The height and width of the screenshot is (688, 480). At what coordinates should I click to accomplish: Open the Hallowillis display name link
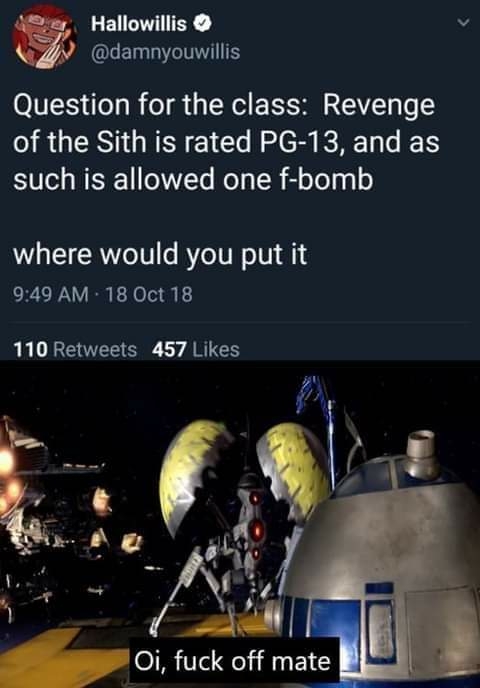tap(139, 24)
